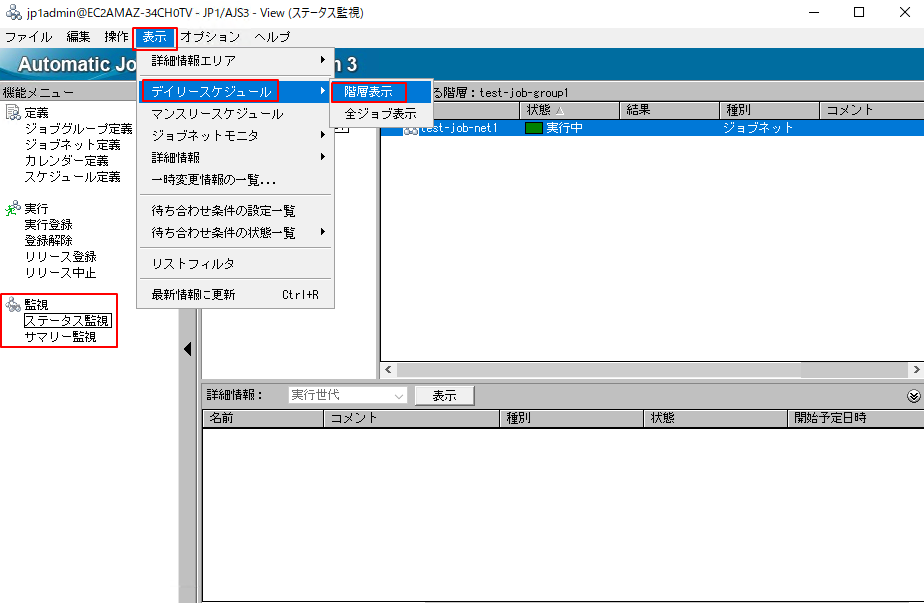The image size is (924, 603).
Task: Select リリース中止 in function menu
Action: [x=60, y=272]
